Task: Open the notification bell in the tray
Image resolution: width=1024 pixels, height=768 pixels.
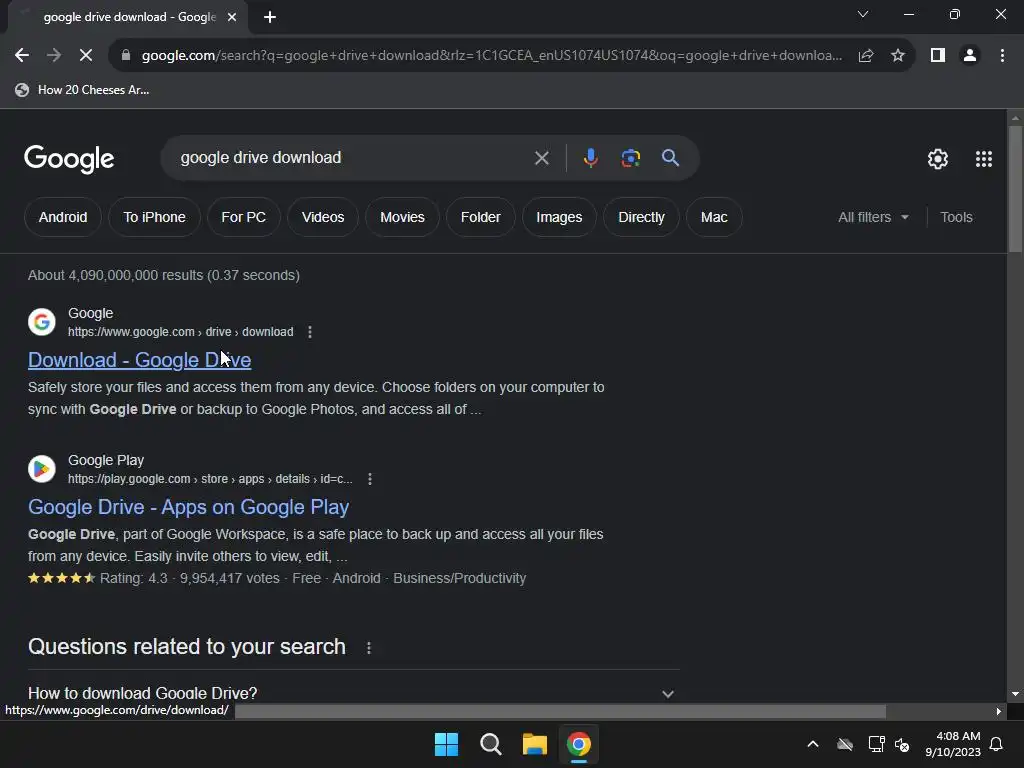Action: pos(997,744)
